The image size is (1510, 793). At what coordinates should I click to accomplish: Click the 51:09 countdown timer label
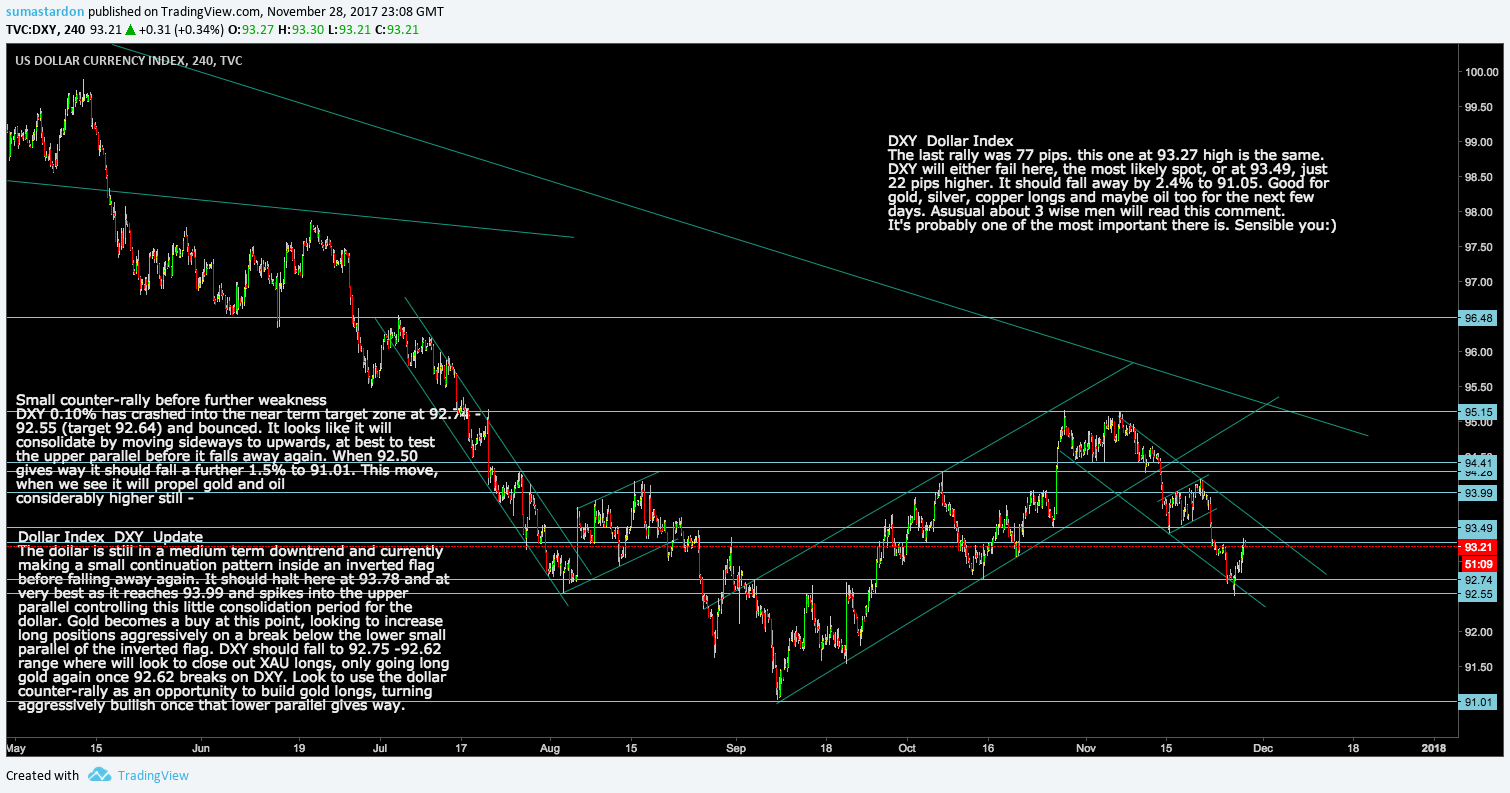(x=1479, y=564)
